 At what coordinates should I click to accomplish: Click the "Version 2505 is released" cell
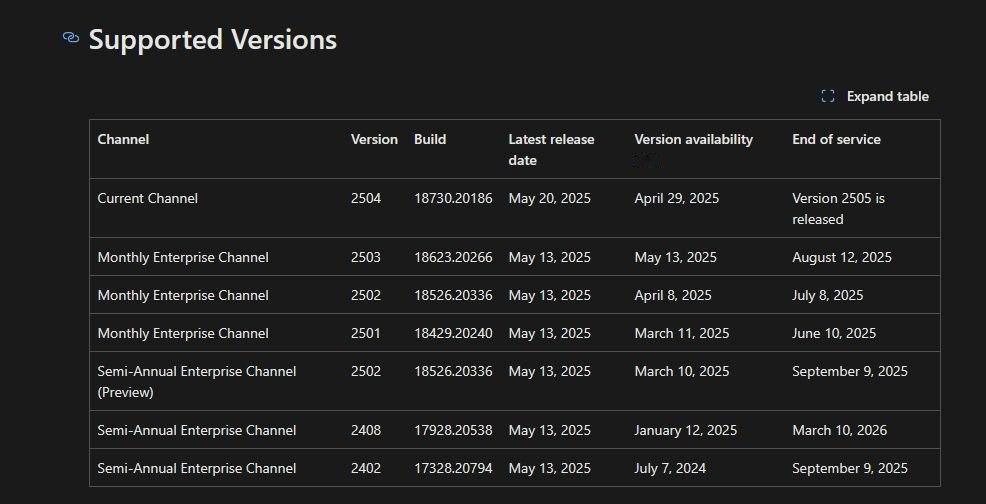[x=838, y=208]
